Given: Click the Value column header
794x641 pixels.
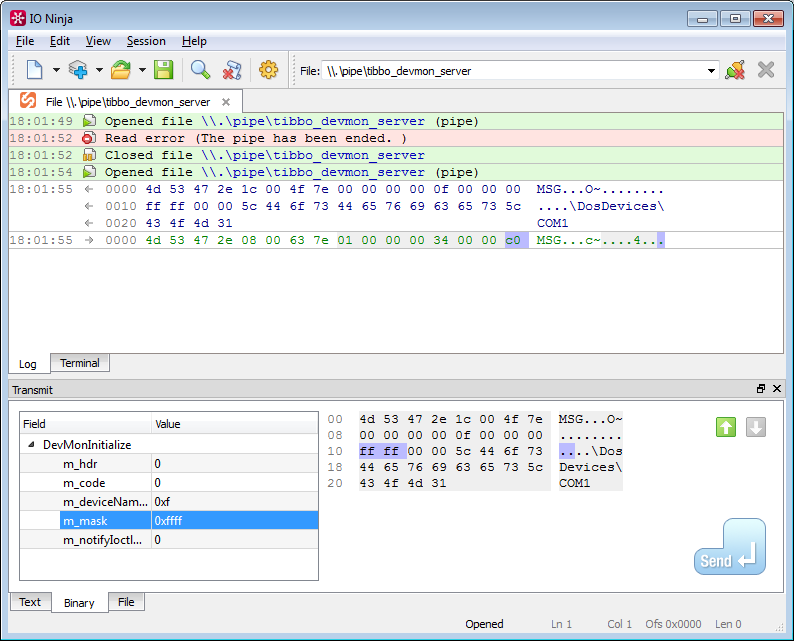Looking at the screenshot, I should 235,424.
